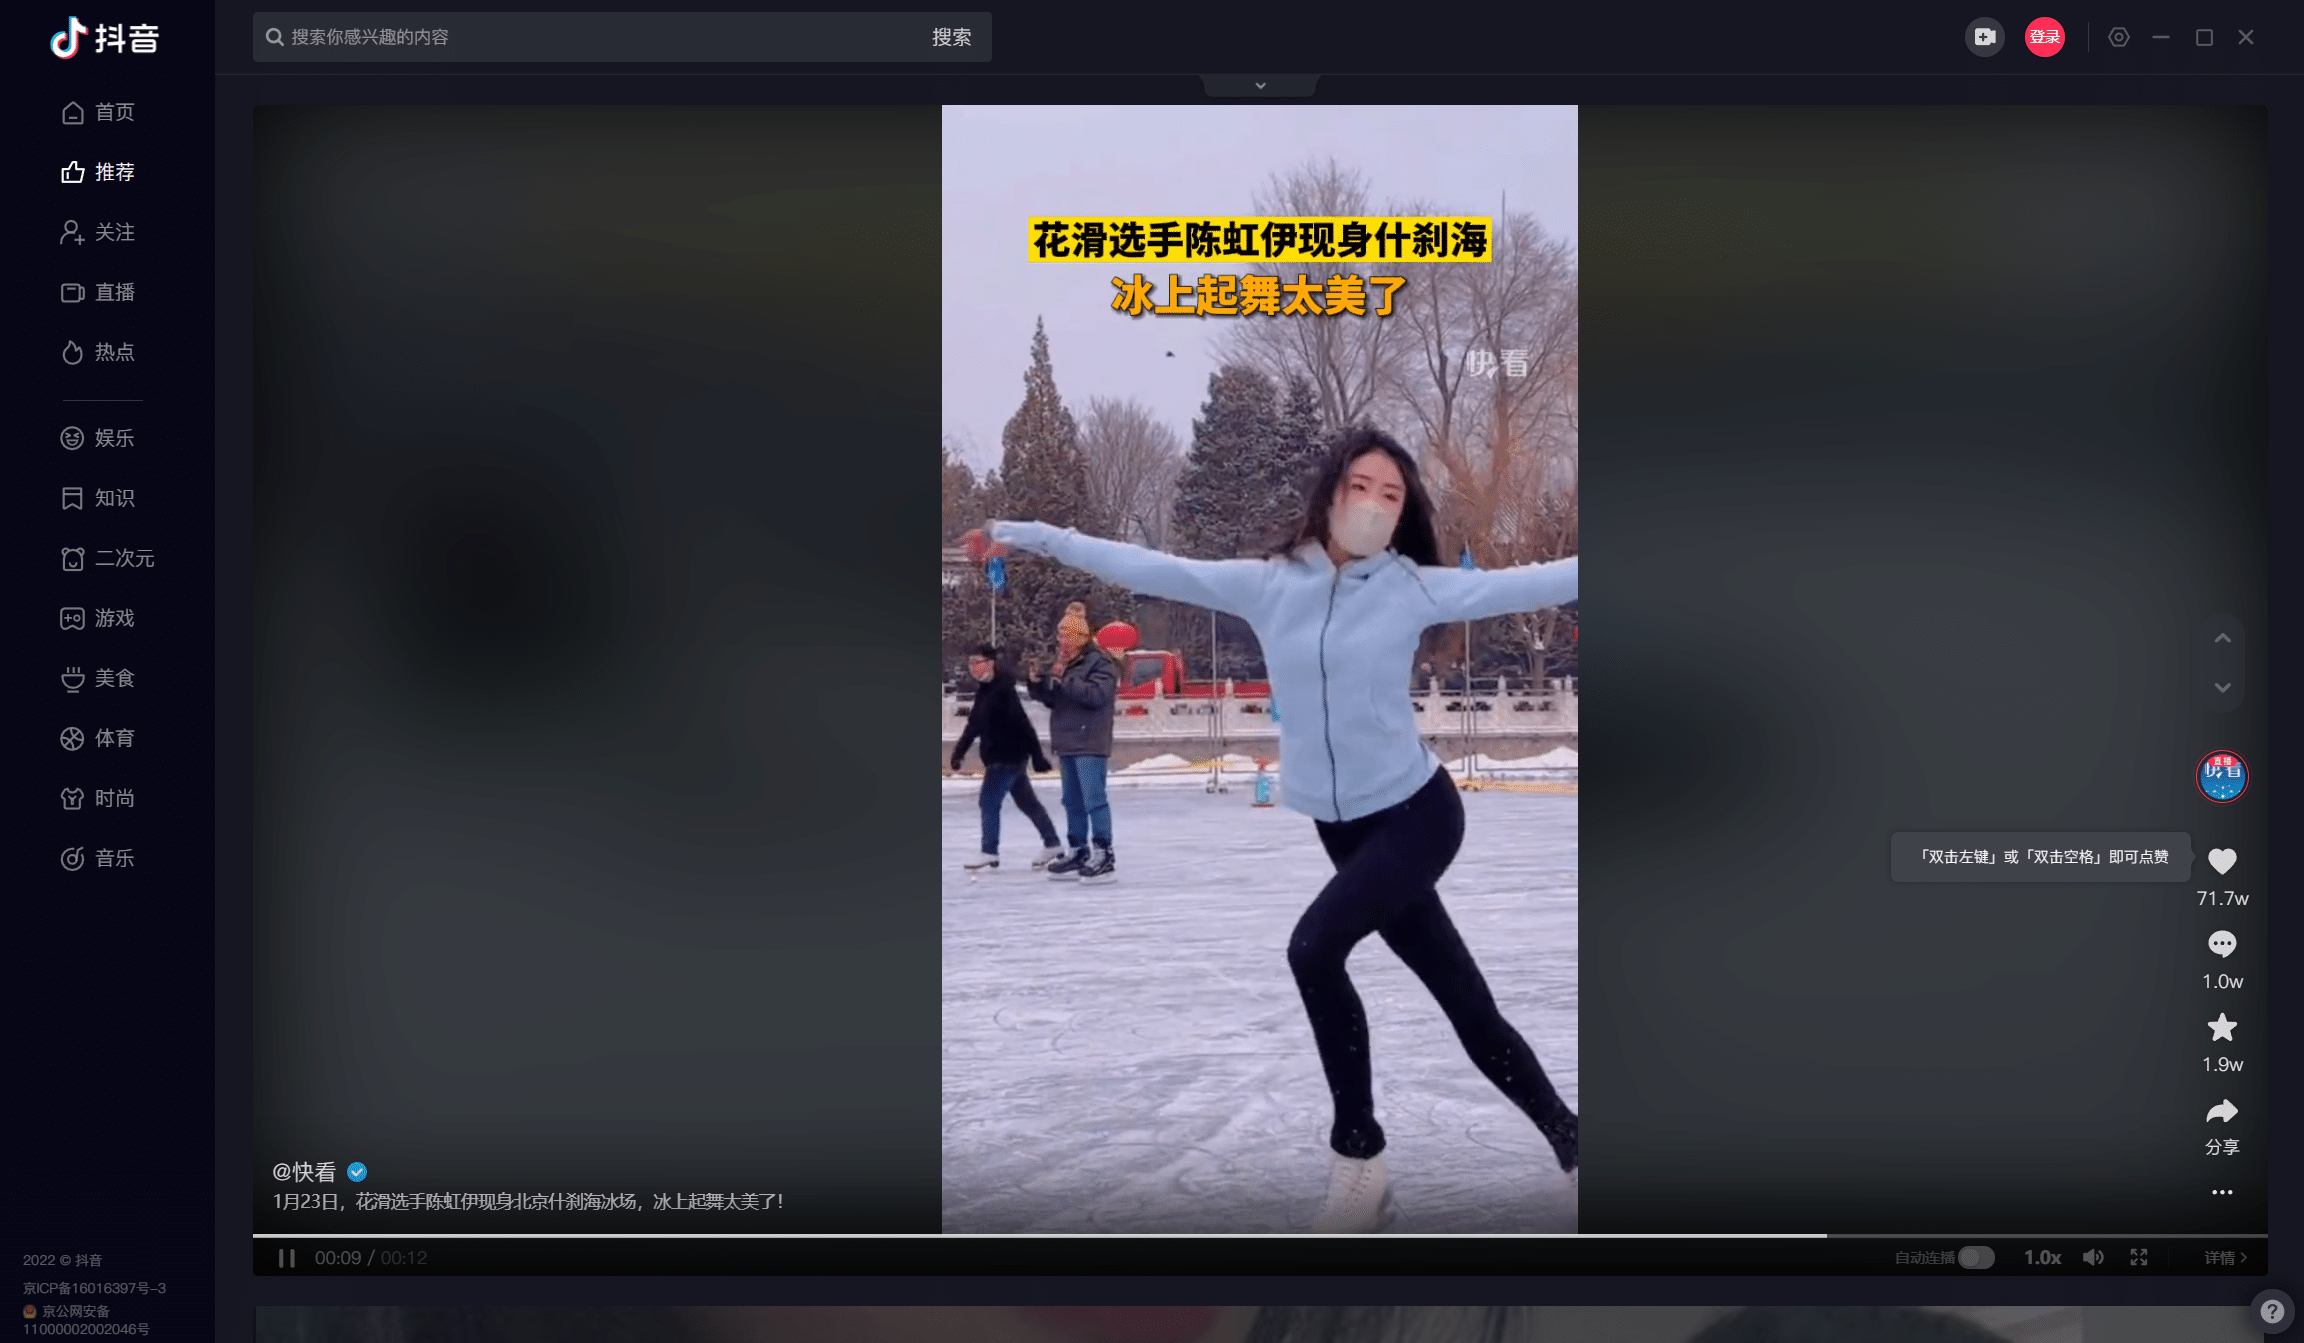Expand the top collapsed chevron bar
Screen dimensions: 2304x1343
click(x=1260, y=86)
